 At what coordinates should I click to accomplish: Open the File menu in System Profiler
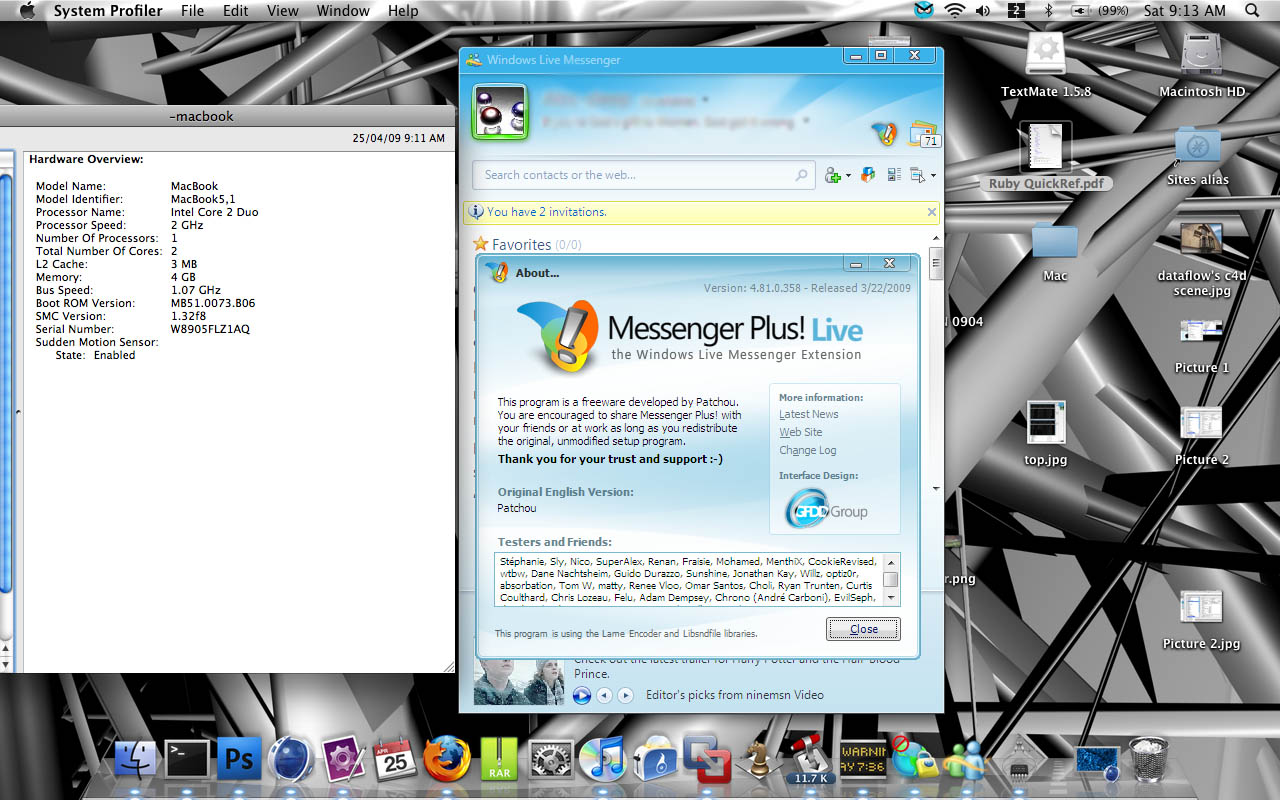pyautogui.click(x=192, y=11)
